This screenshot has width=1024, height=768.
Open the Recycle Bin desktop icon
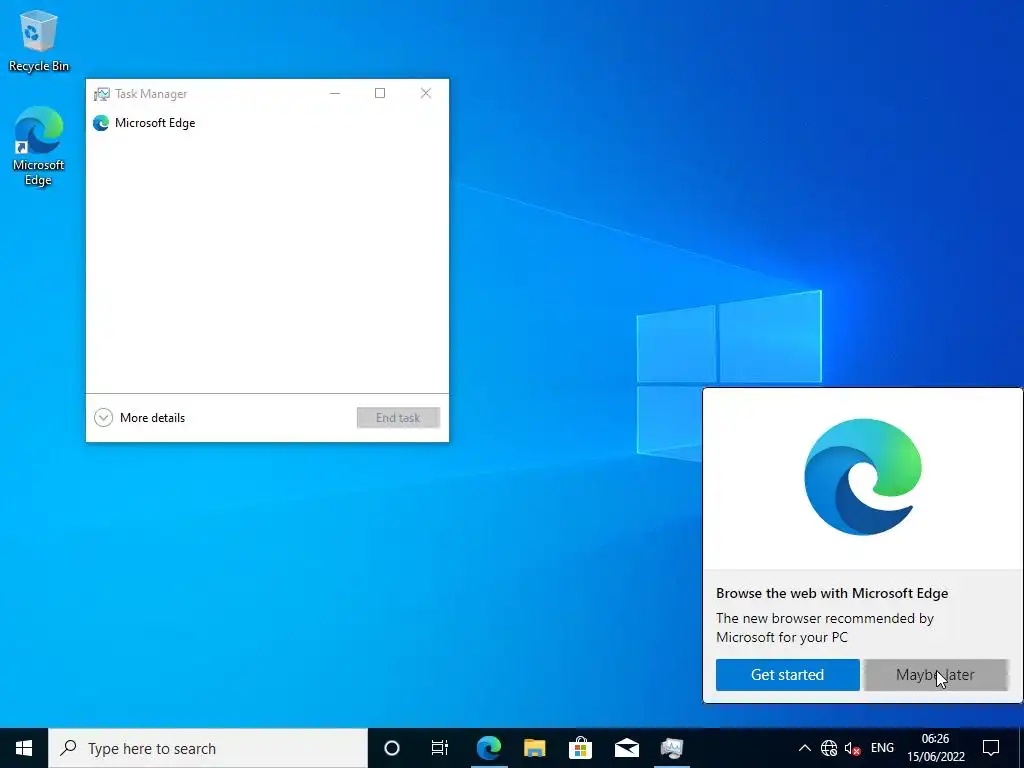(x=39, y=41)
